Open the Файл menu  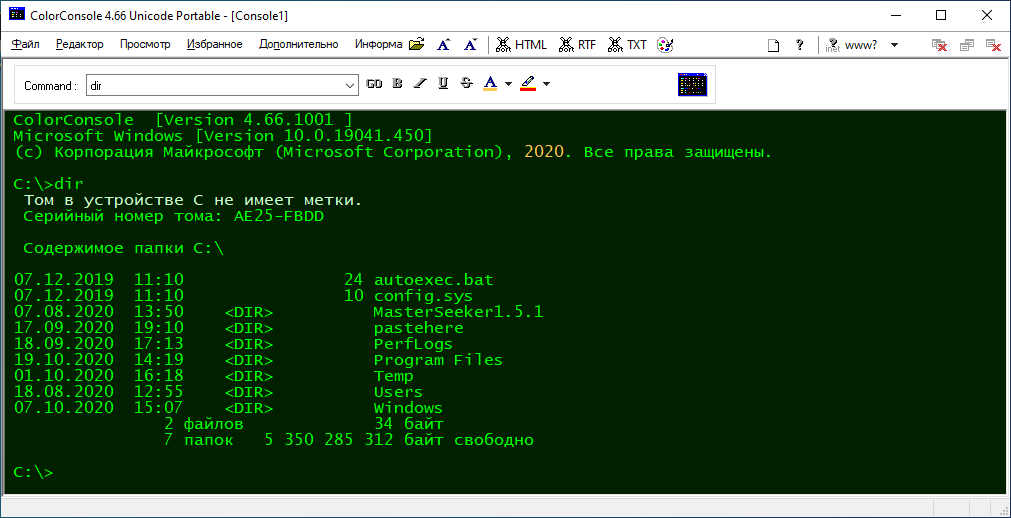click(x=26, y=45)
